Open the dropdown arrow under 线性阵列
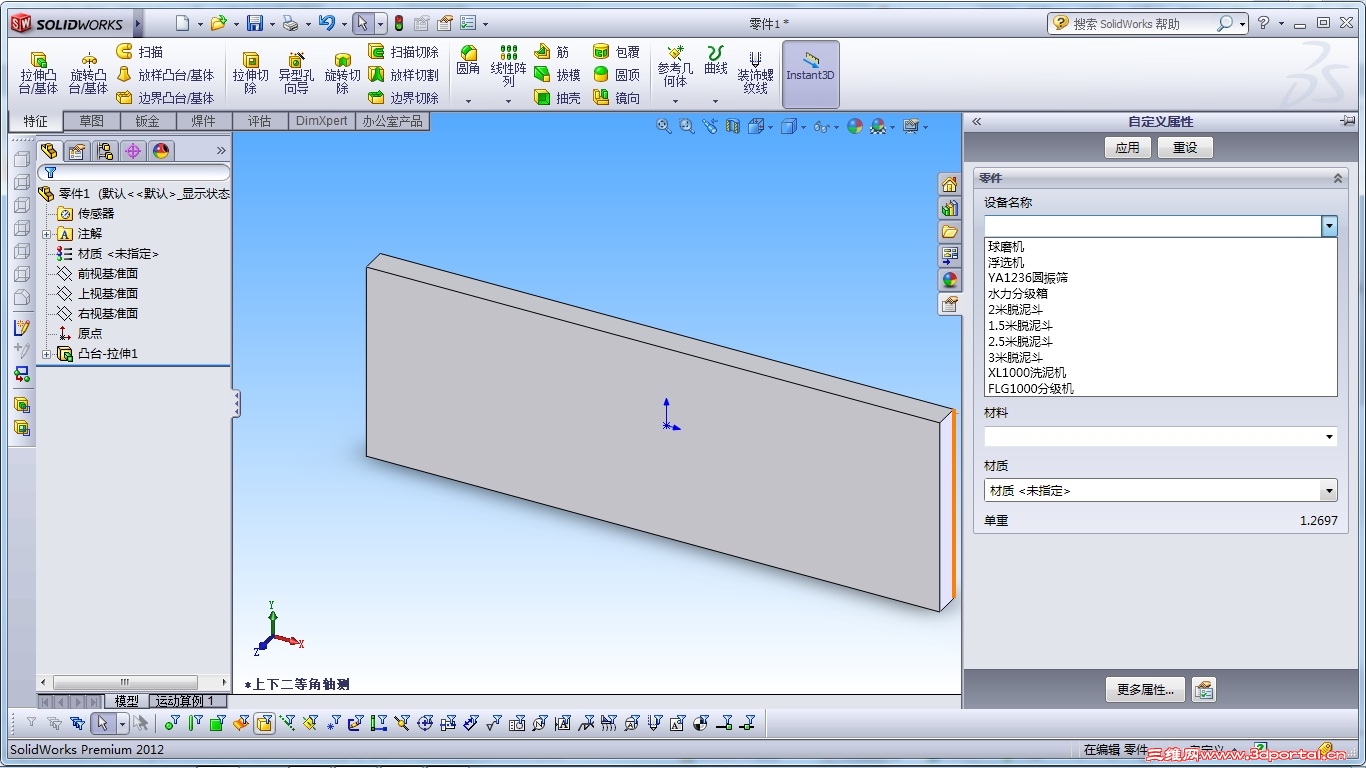This screenshot has height=768, width=1366. point(508,101)
